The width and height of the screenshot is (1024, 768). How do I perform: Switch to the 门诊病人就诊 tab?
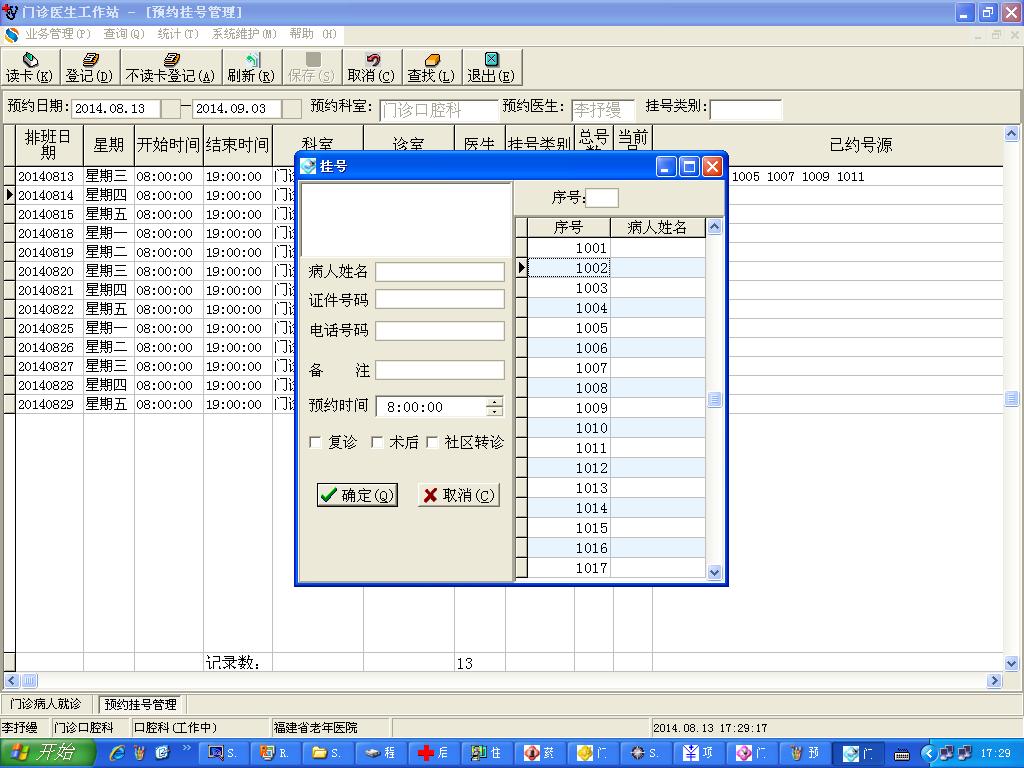click(46, 705)
